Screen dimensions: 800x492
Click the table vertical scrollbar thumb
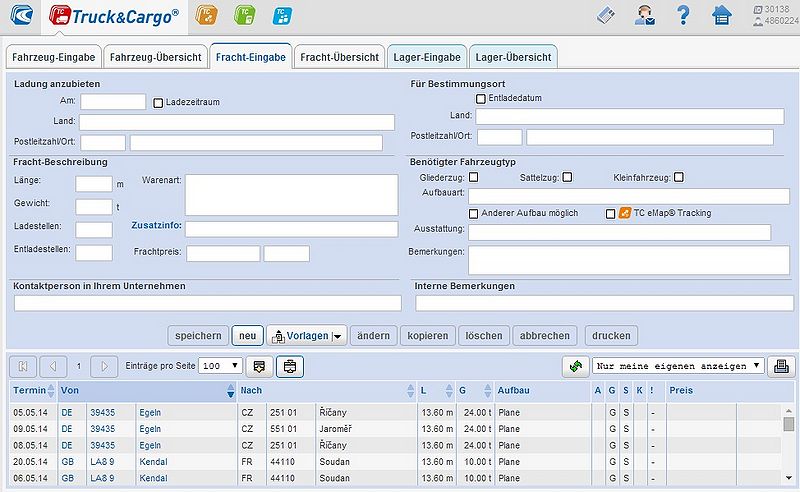click(x=789, y=424)
